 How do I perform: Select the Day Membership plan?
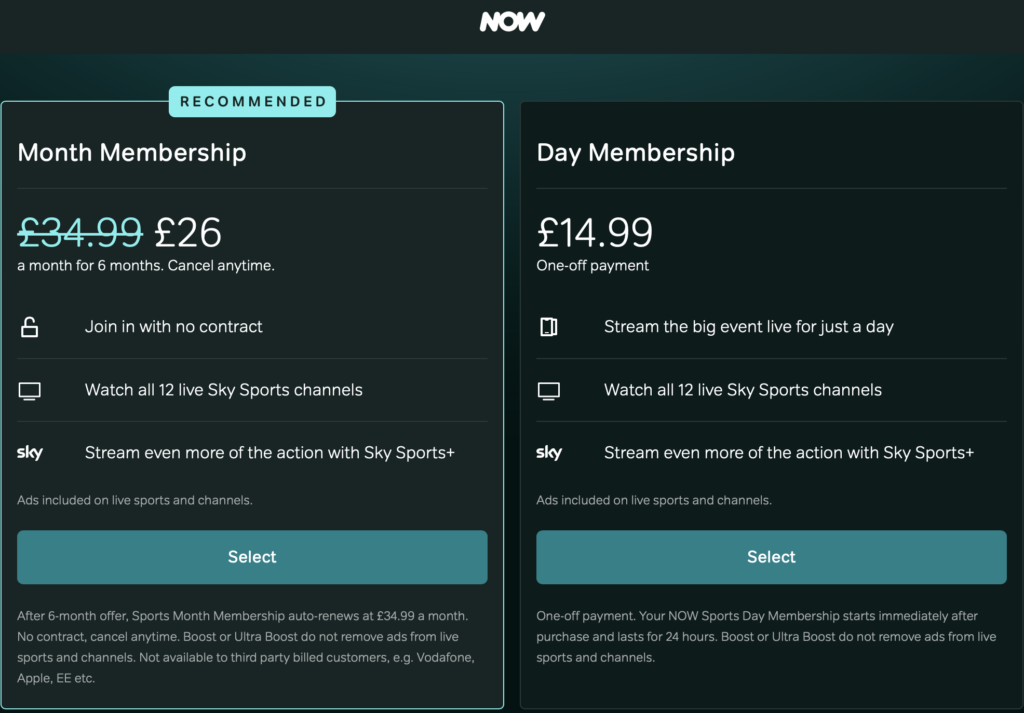pyautogui.click(x=771, y=557)
